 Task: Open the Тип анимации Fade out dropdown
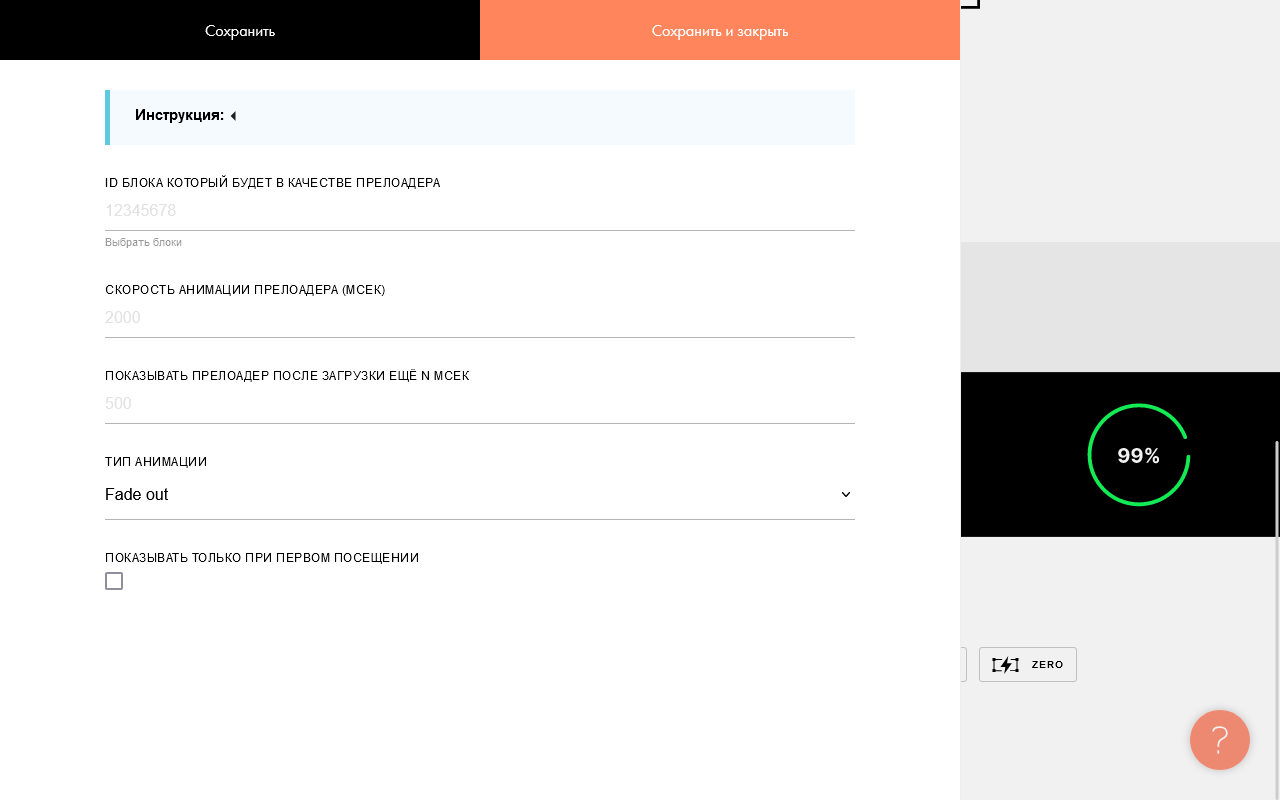[480, 495]
